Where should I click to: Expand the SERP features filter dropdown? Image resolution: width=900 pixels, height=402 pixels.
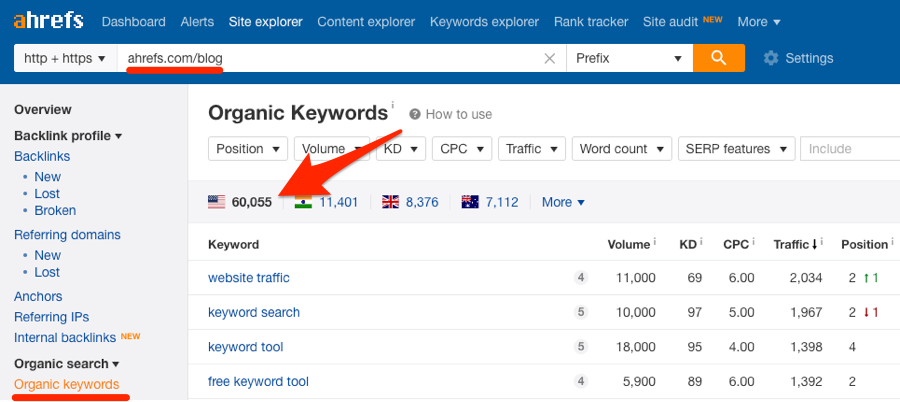coord(735,149)
